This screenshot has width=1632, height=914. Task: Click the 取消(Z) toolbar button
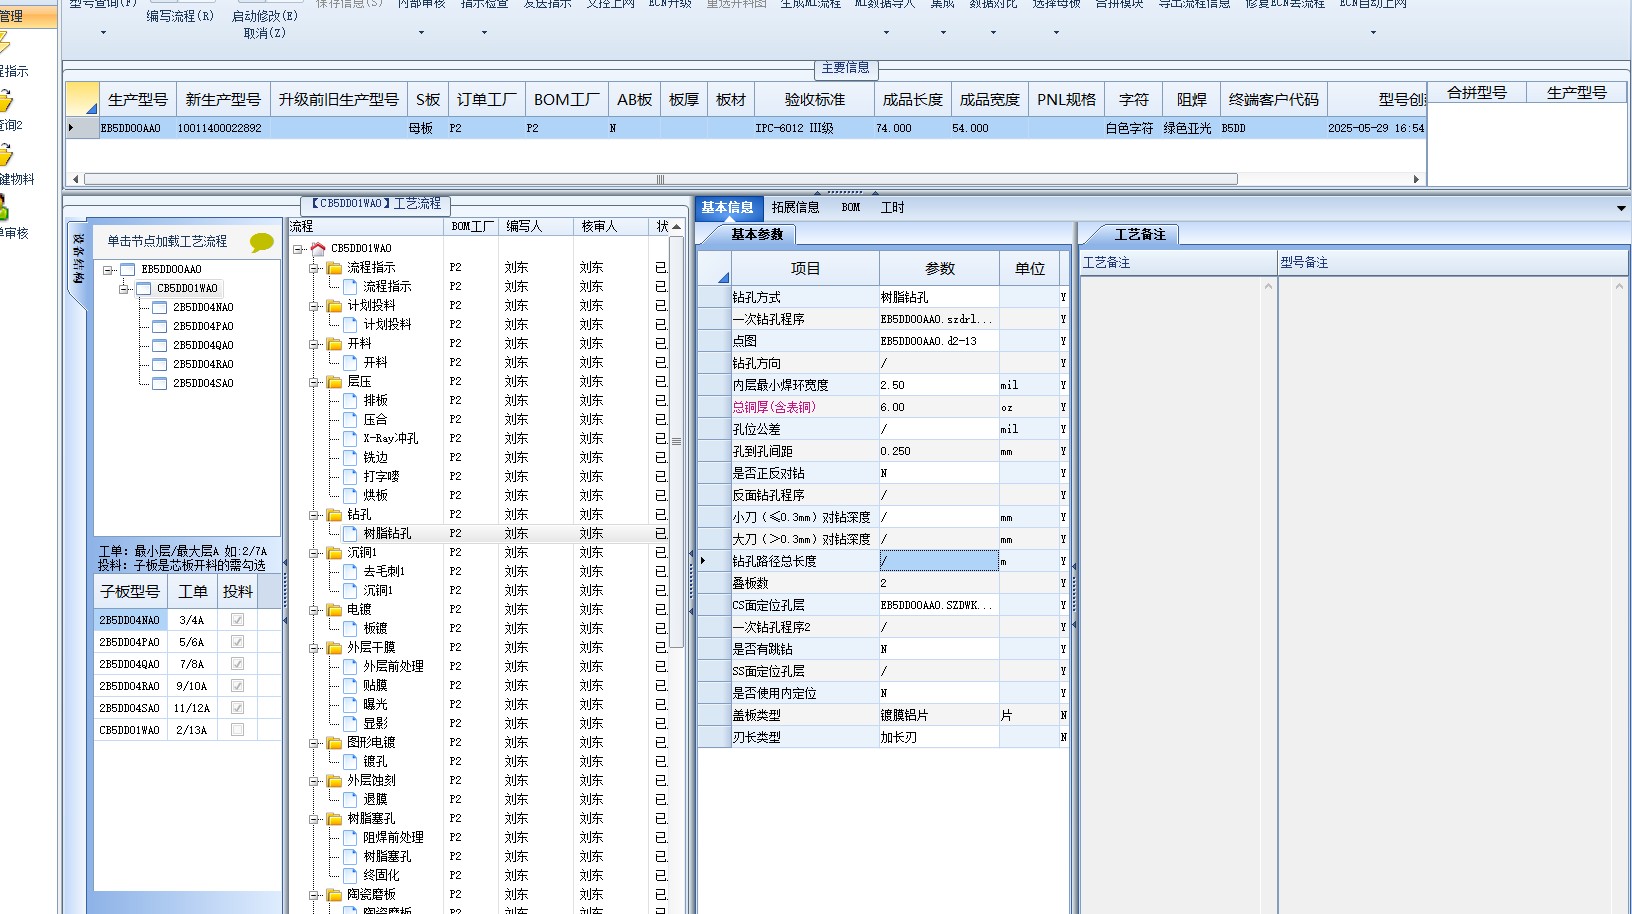265,33
